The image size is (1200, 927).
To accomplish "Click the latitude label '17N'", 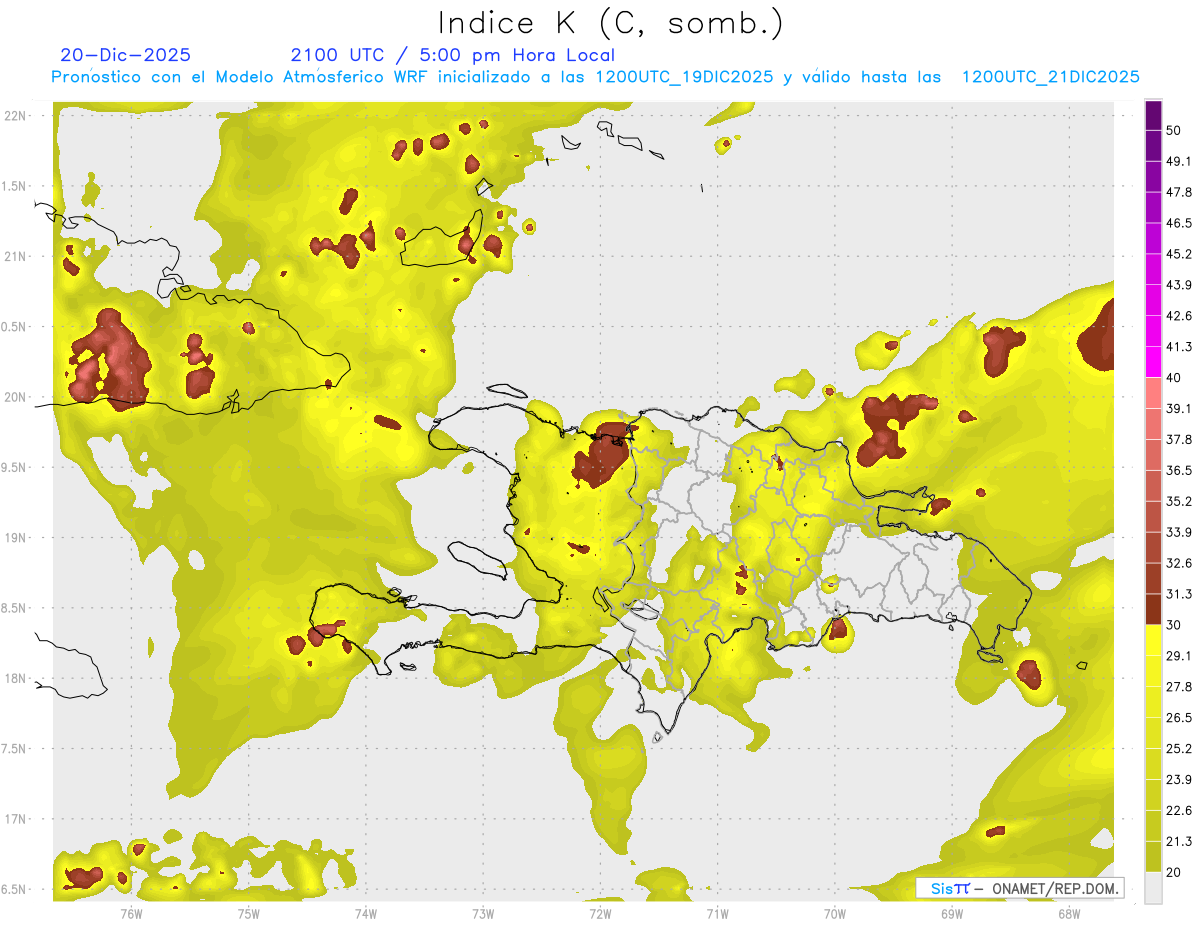I will click(16, 819).
